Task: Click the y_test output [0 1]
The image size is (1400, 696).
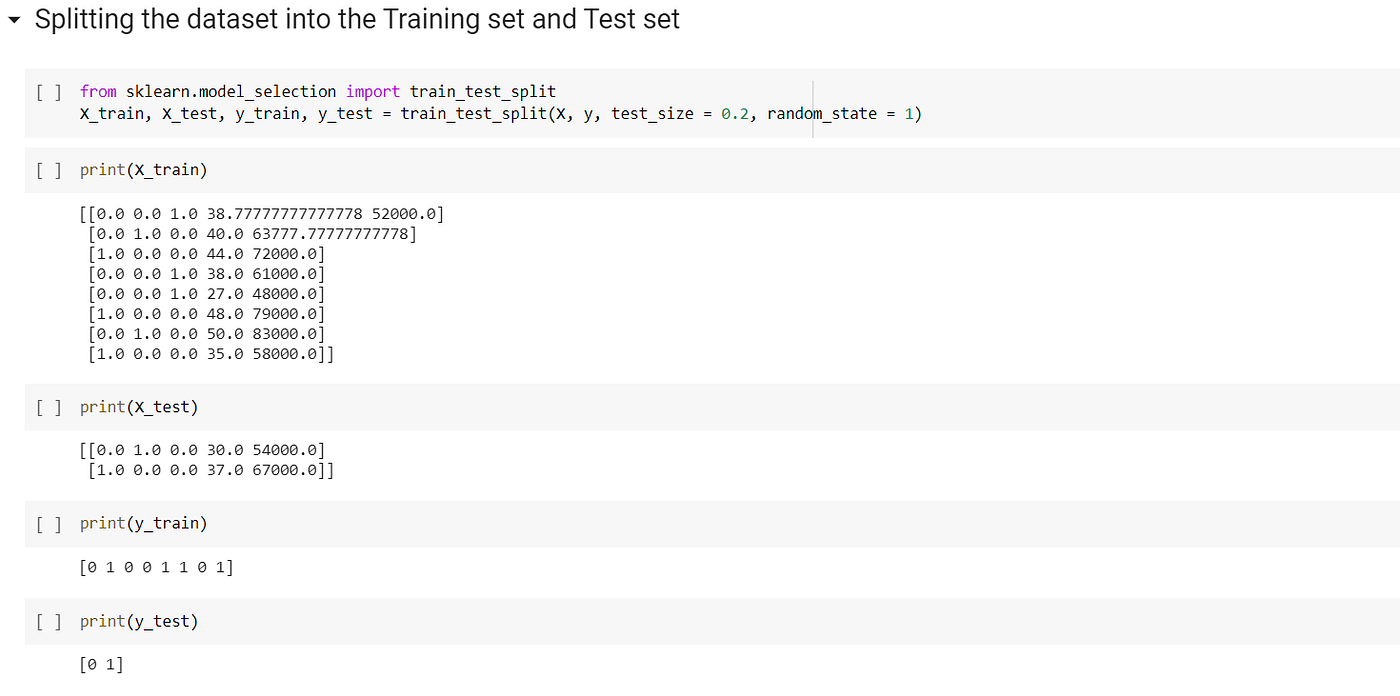Action: point(102,665)
